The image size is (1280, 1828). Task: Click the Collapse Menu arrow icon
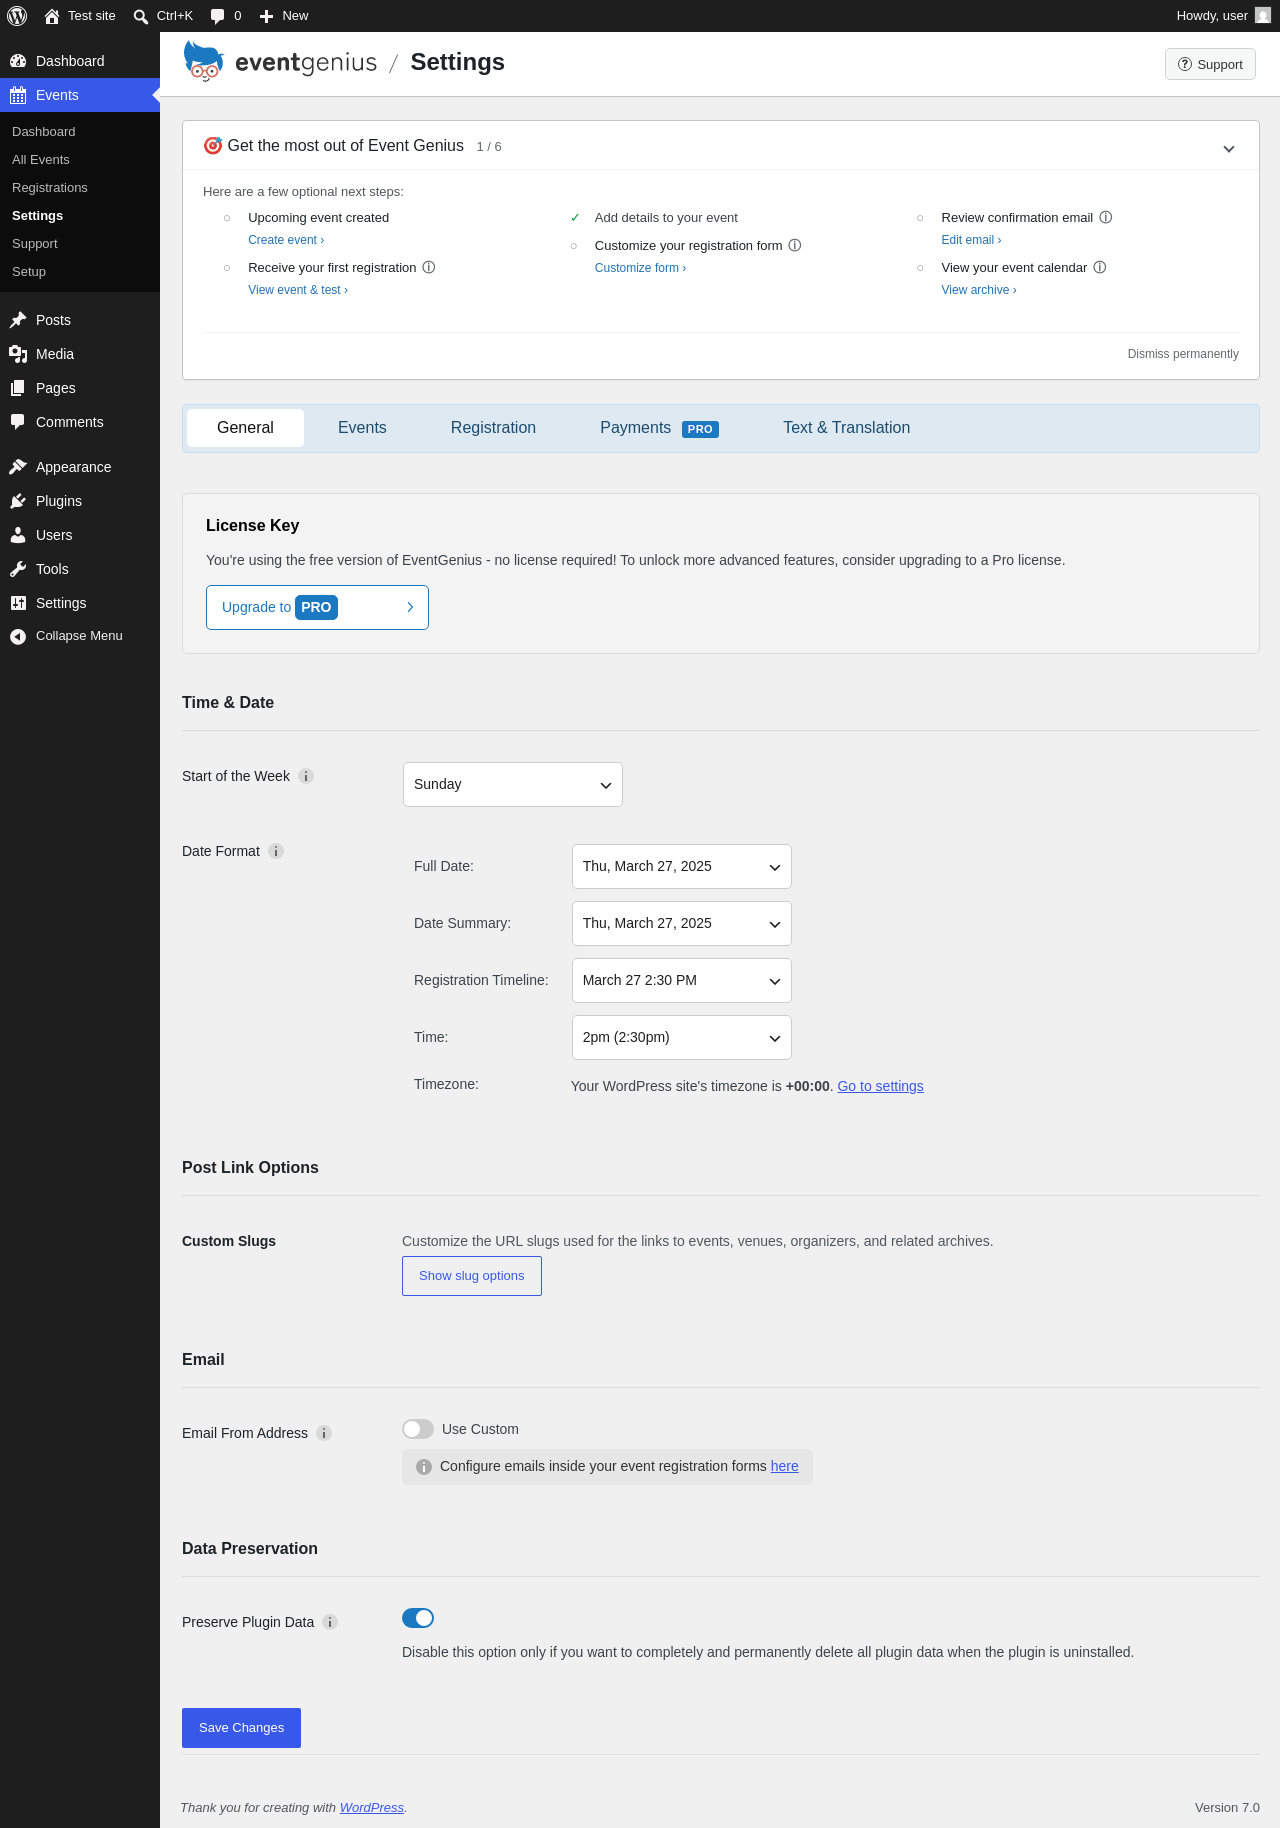click(x=18, y=636)
